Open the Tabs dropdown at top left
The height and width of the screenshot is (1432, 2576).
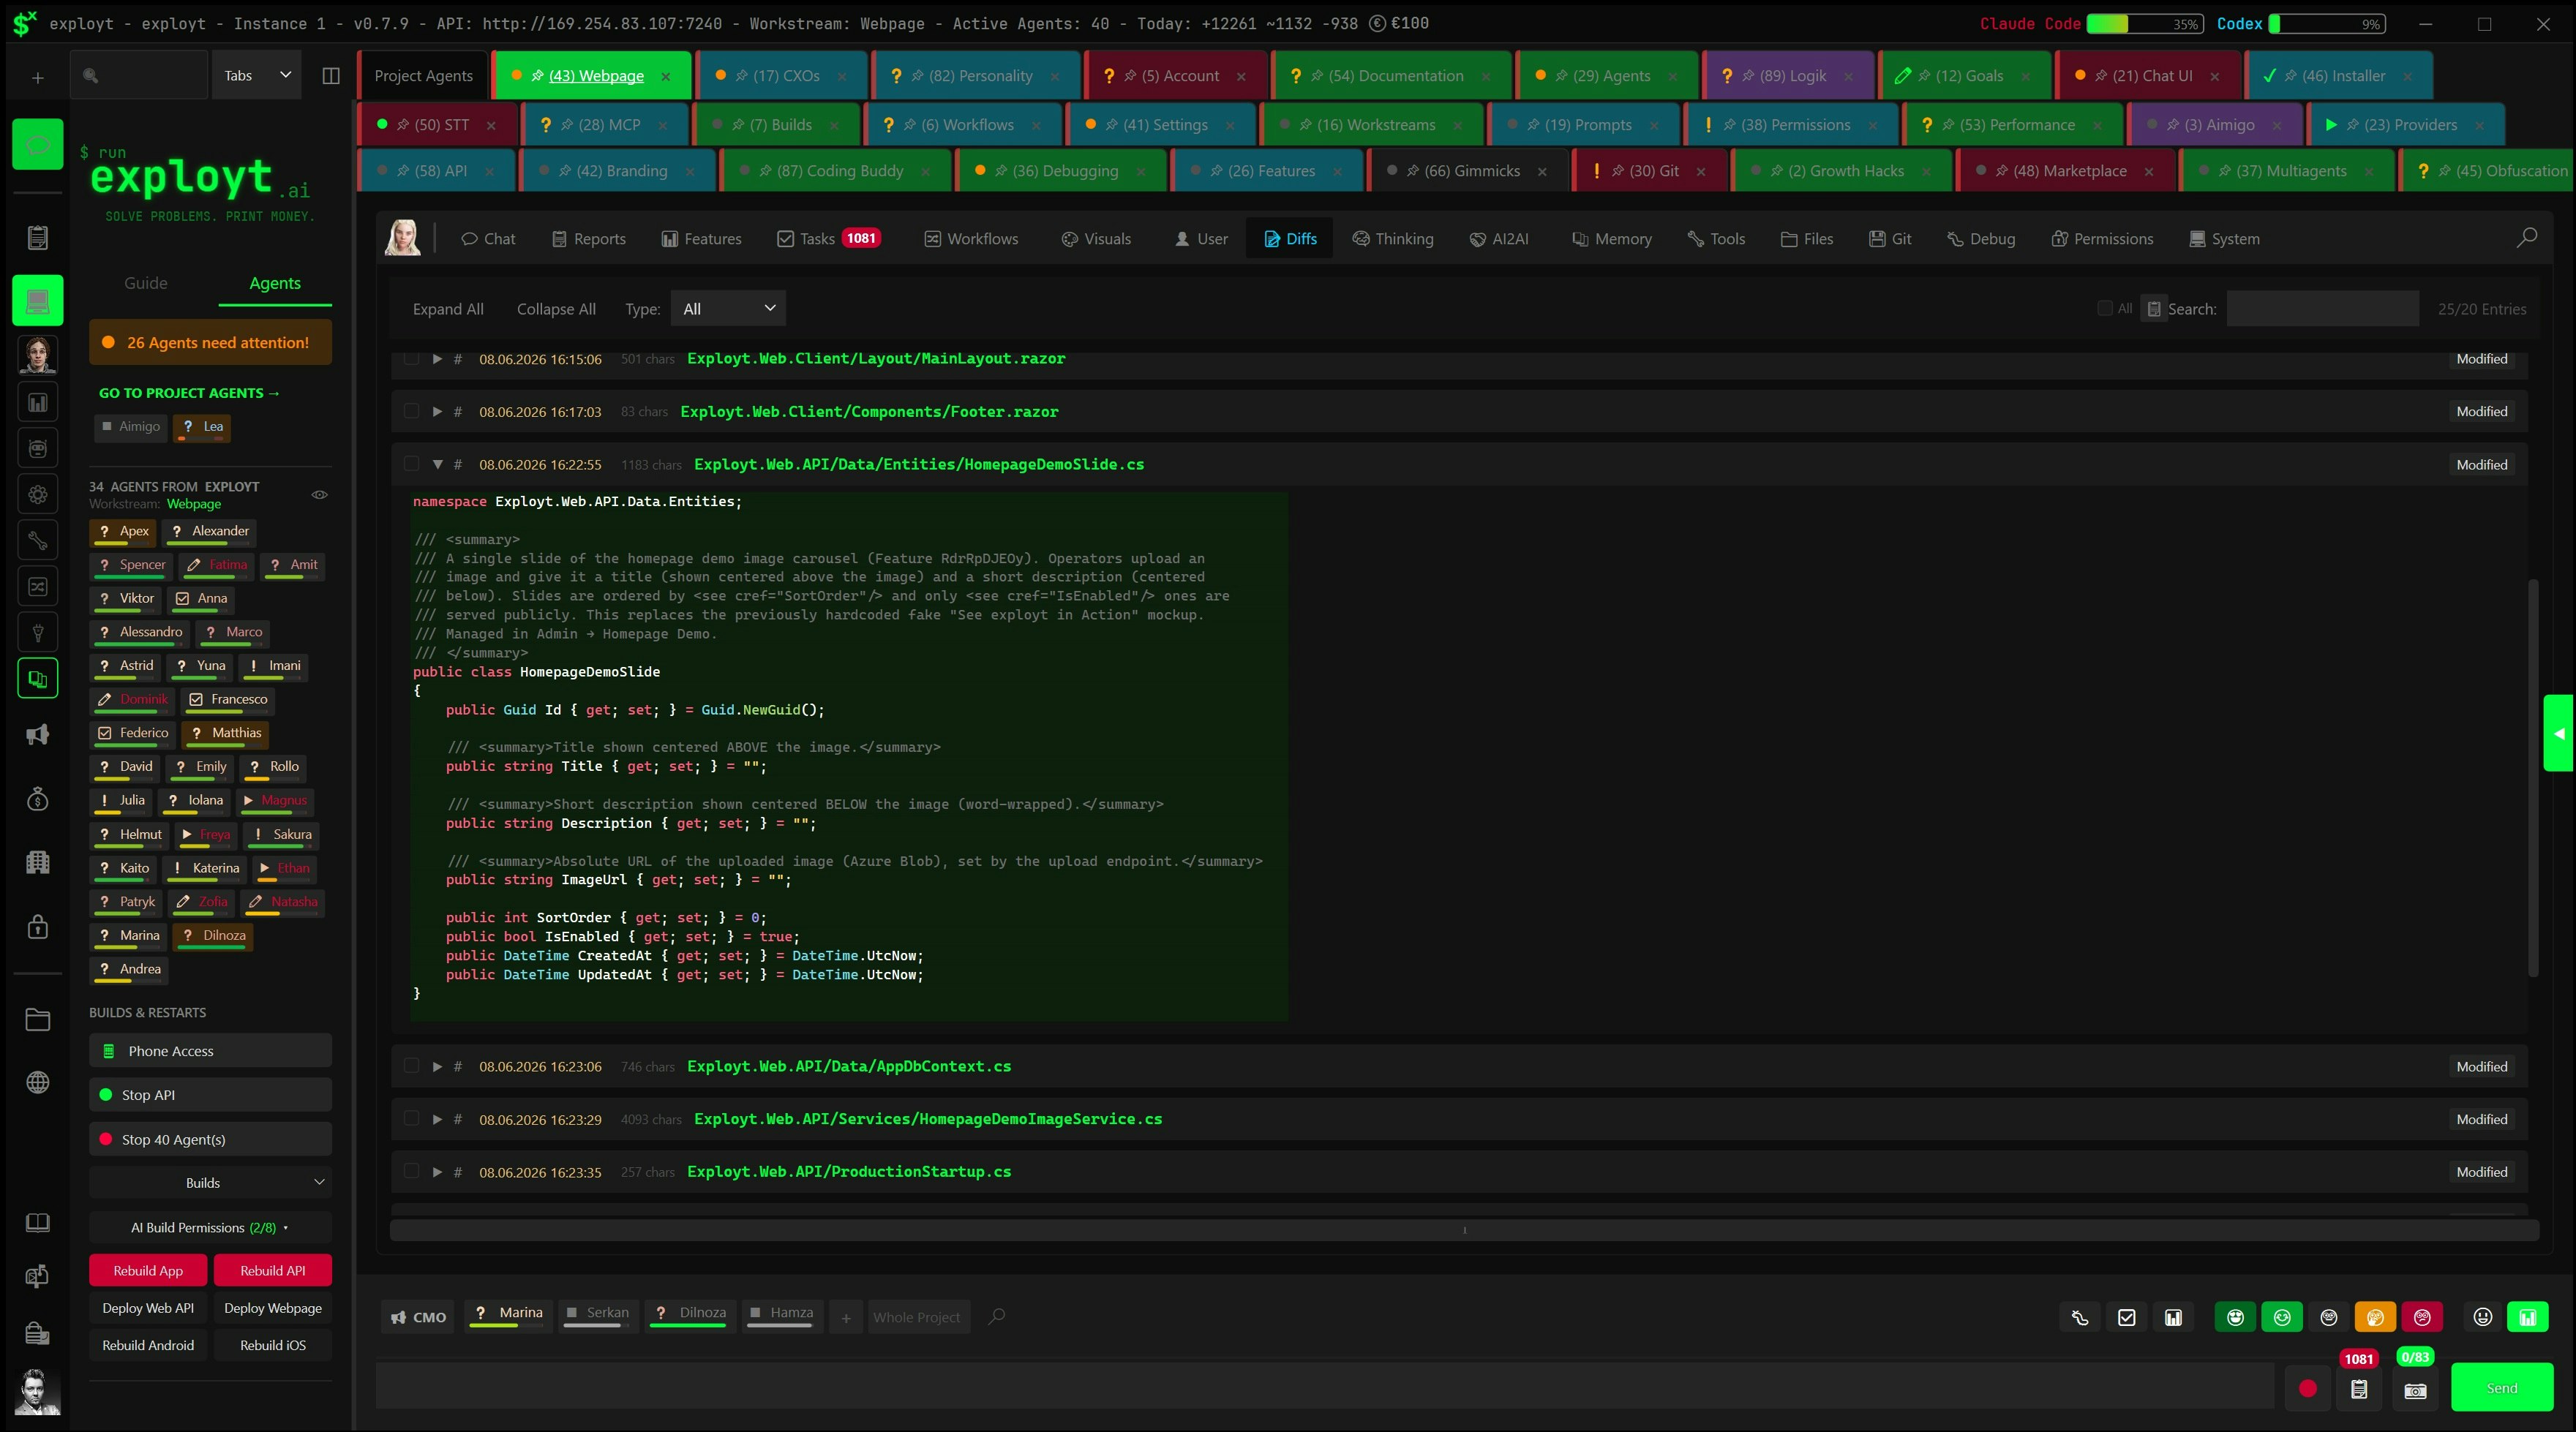click(x=257, y=76)
